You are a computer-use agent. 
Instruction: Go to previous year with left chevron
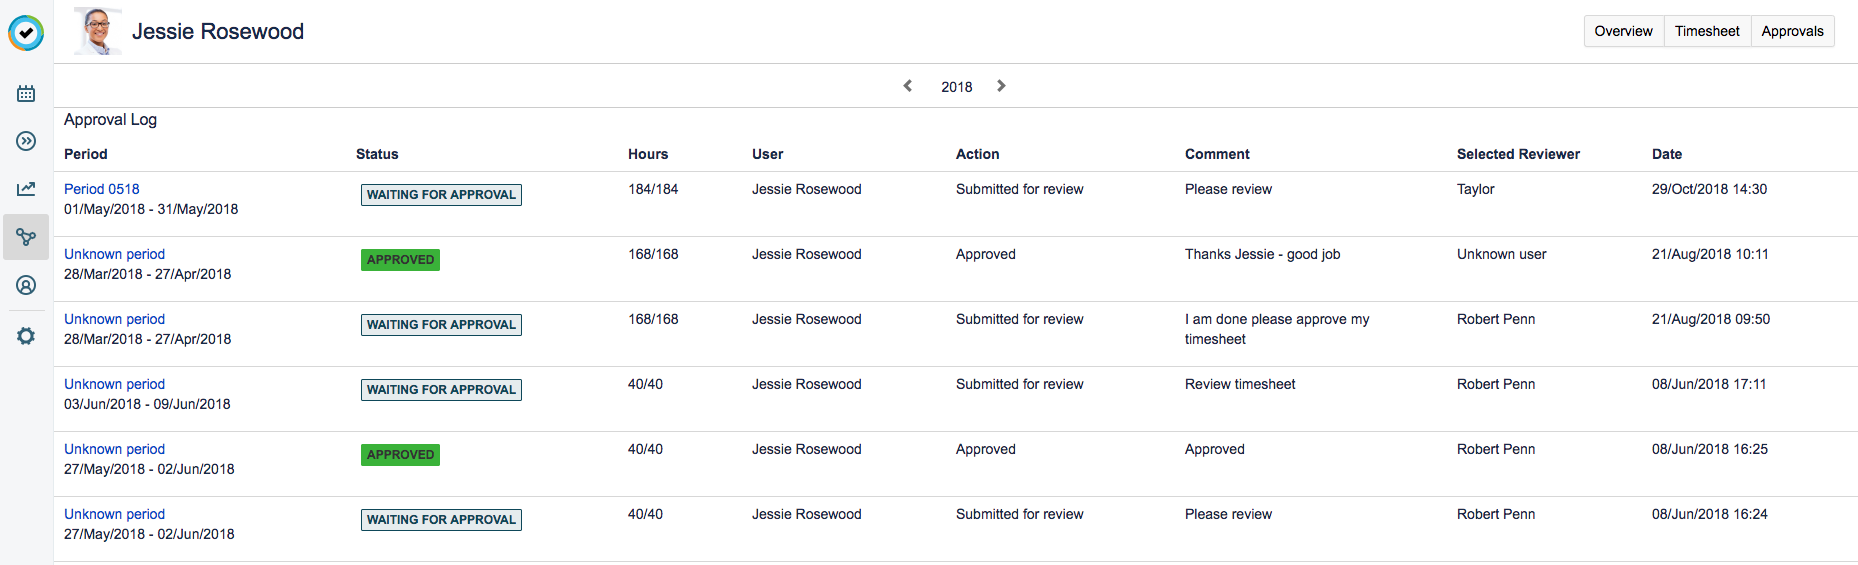(x=908, y=86)
